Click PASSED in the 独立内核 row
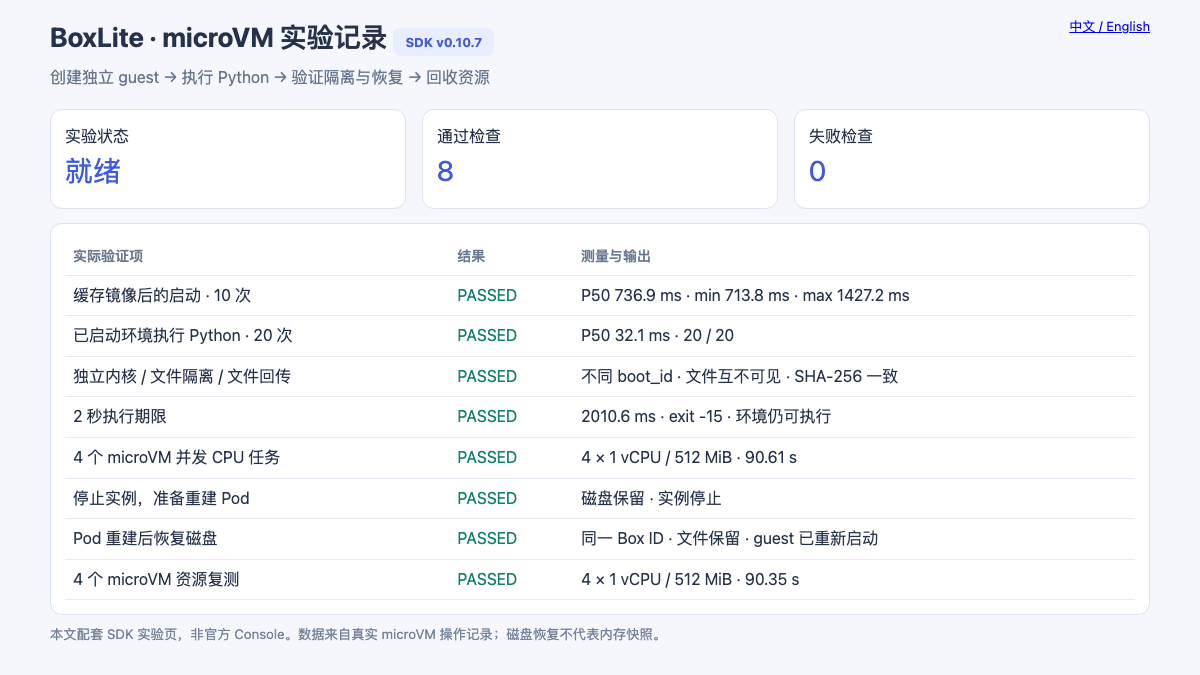1200x675 pixels. [x=487, y=376]
